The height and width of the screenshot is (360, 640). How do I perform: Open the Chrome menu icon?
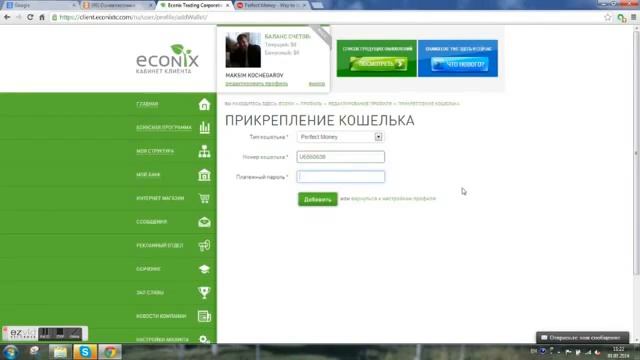(633, 17)
